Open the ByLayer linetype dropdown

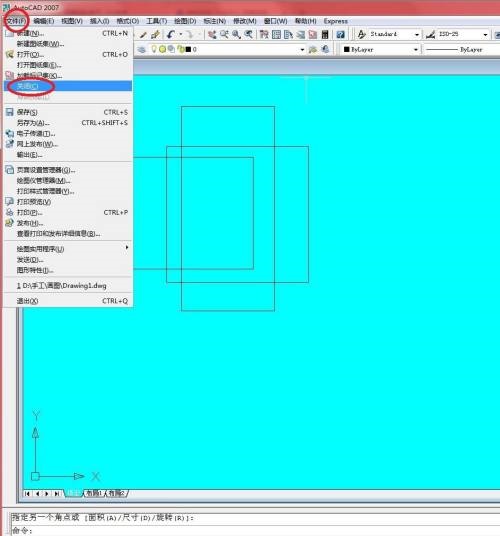(x=461, y=50)
